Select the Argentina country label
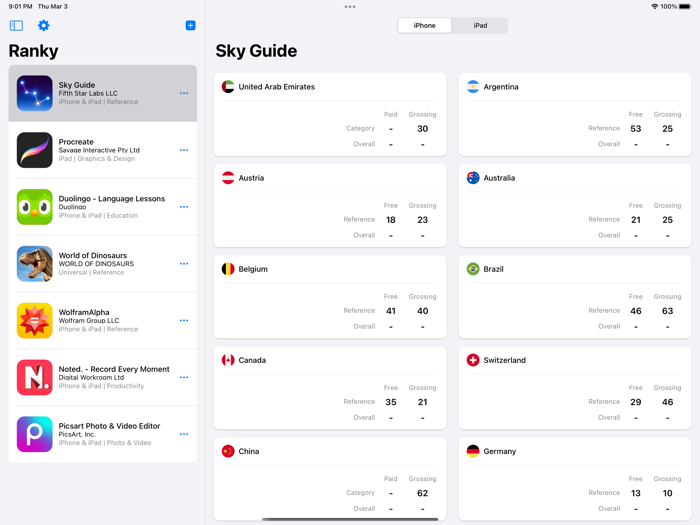The width and height of the screenshot is (700, 525). click(501, 87)
